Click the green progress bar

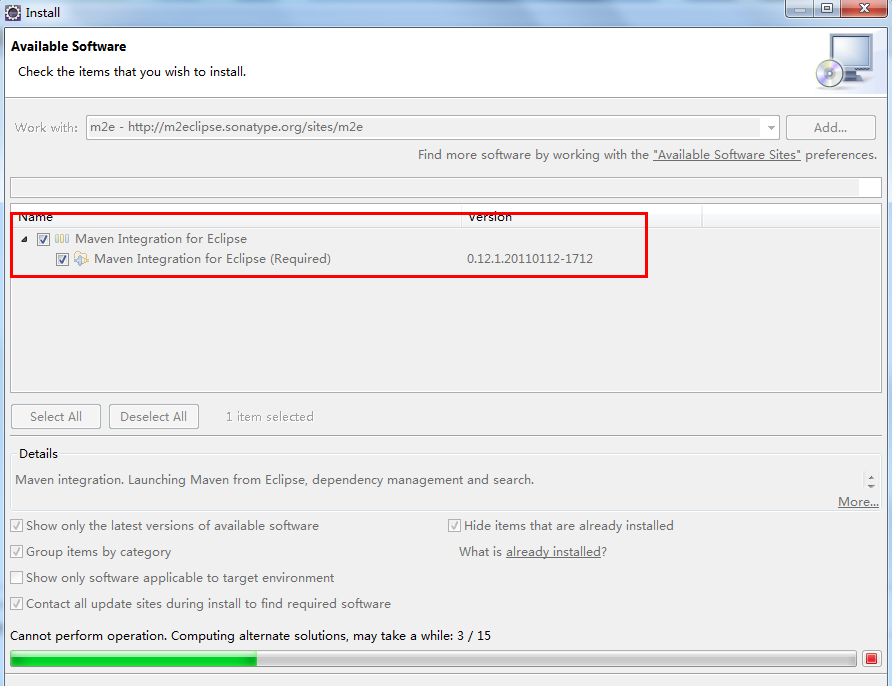tap(433, 659)
